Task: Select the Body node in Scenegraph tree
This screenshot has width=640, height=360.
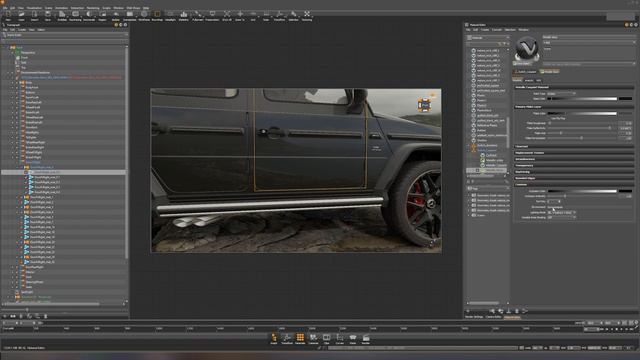Action: [x=29, y=82]
